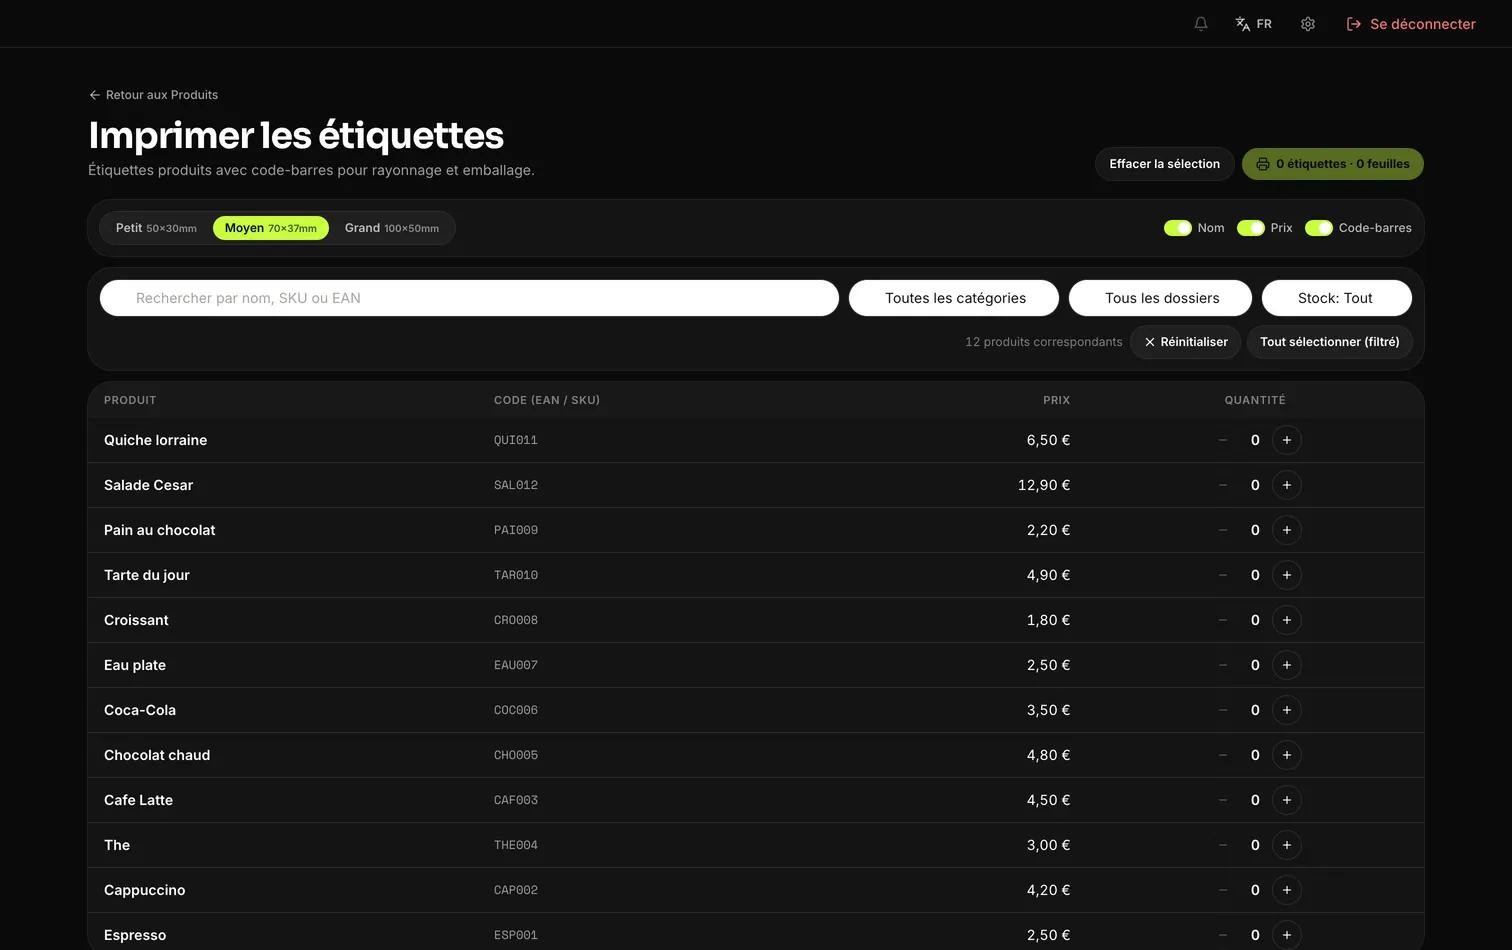Turn off Code-barres toggle

pos(1319,228)
